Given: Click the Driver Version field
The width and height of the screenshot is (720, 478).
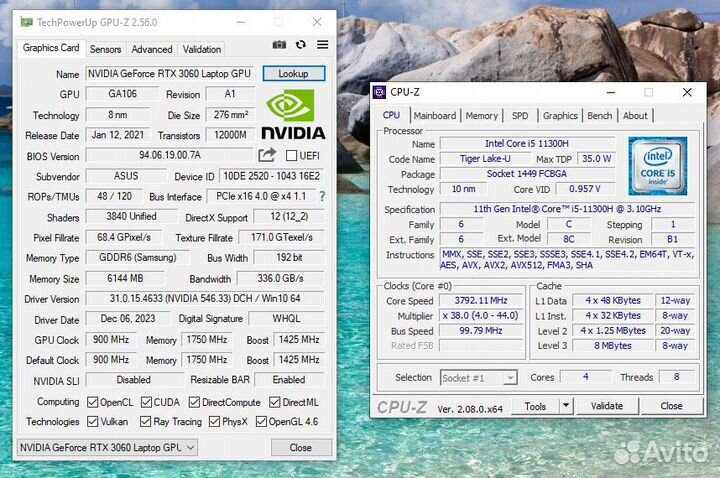Looking at the screenshot, I should coord(205,298).
